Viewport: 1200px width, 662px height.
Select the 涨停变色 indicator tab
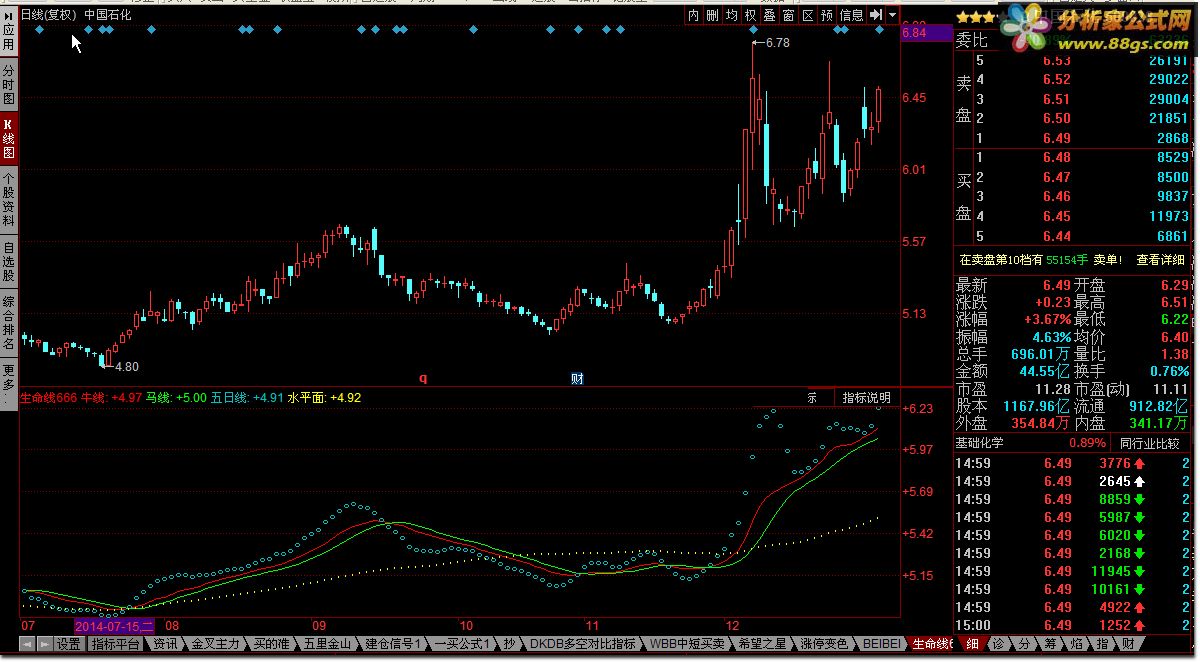pyautogui.click(x=824, y=644)
